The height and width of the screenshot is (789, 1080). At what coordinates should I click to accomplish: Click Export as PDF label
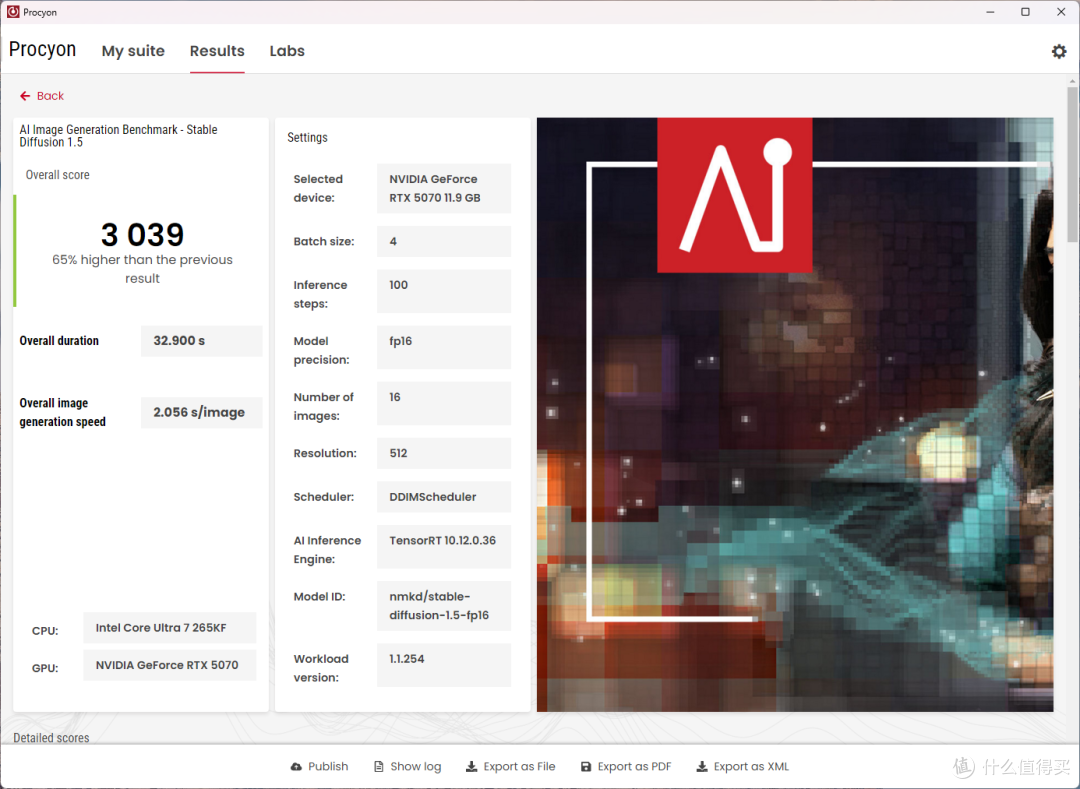click(634, 766)
